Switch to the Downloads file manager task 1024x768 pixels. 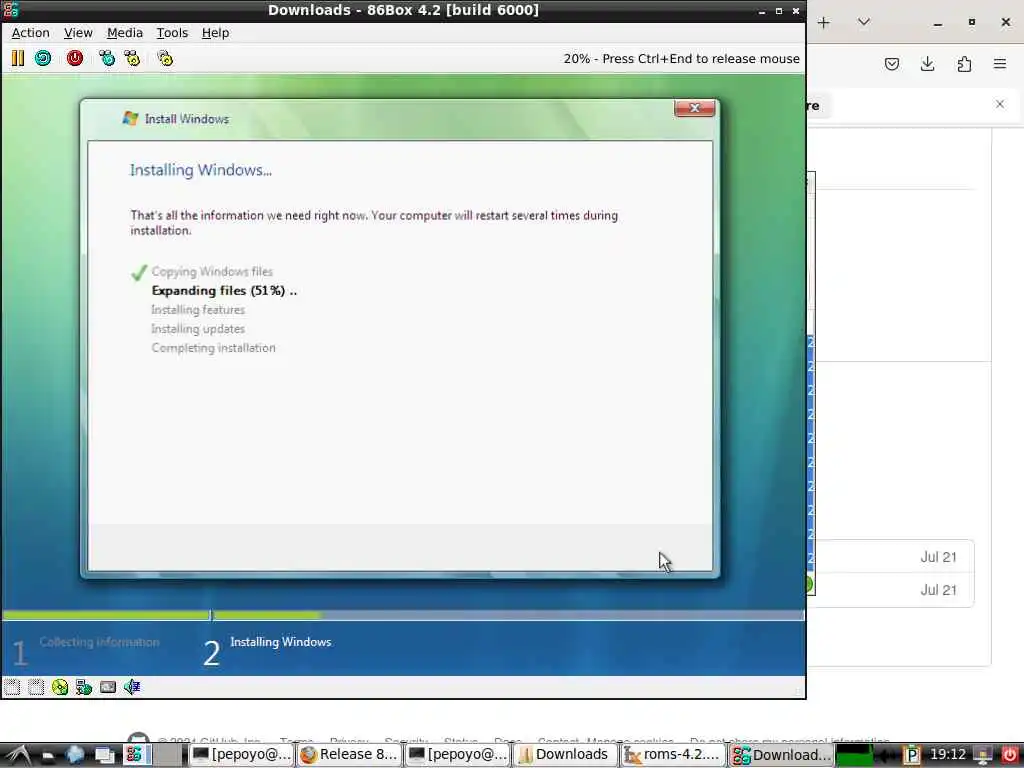564,755
